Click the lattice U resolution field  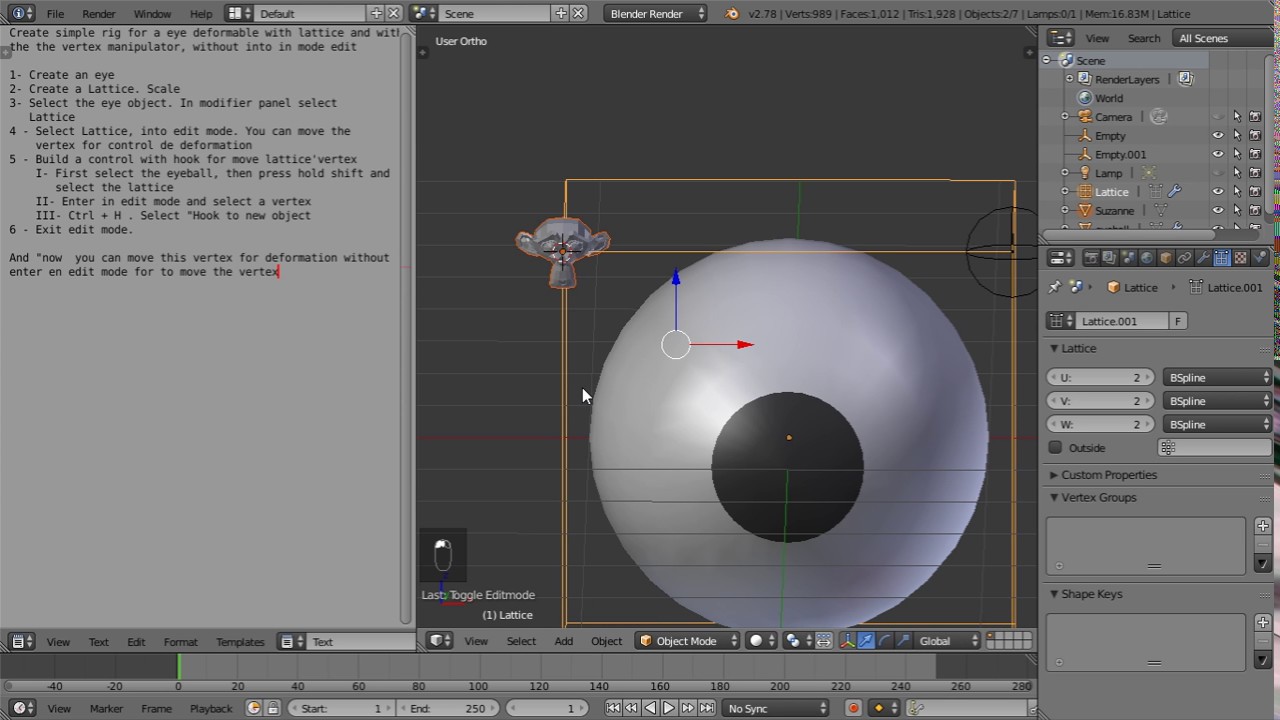click(1099, 377)
